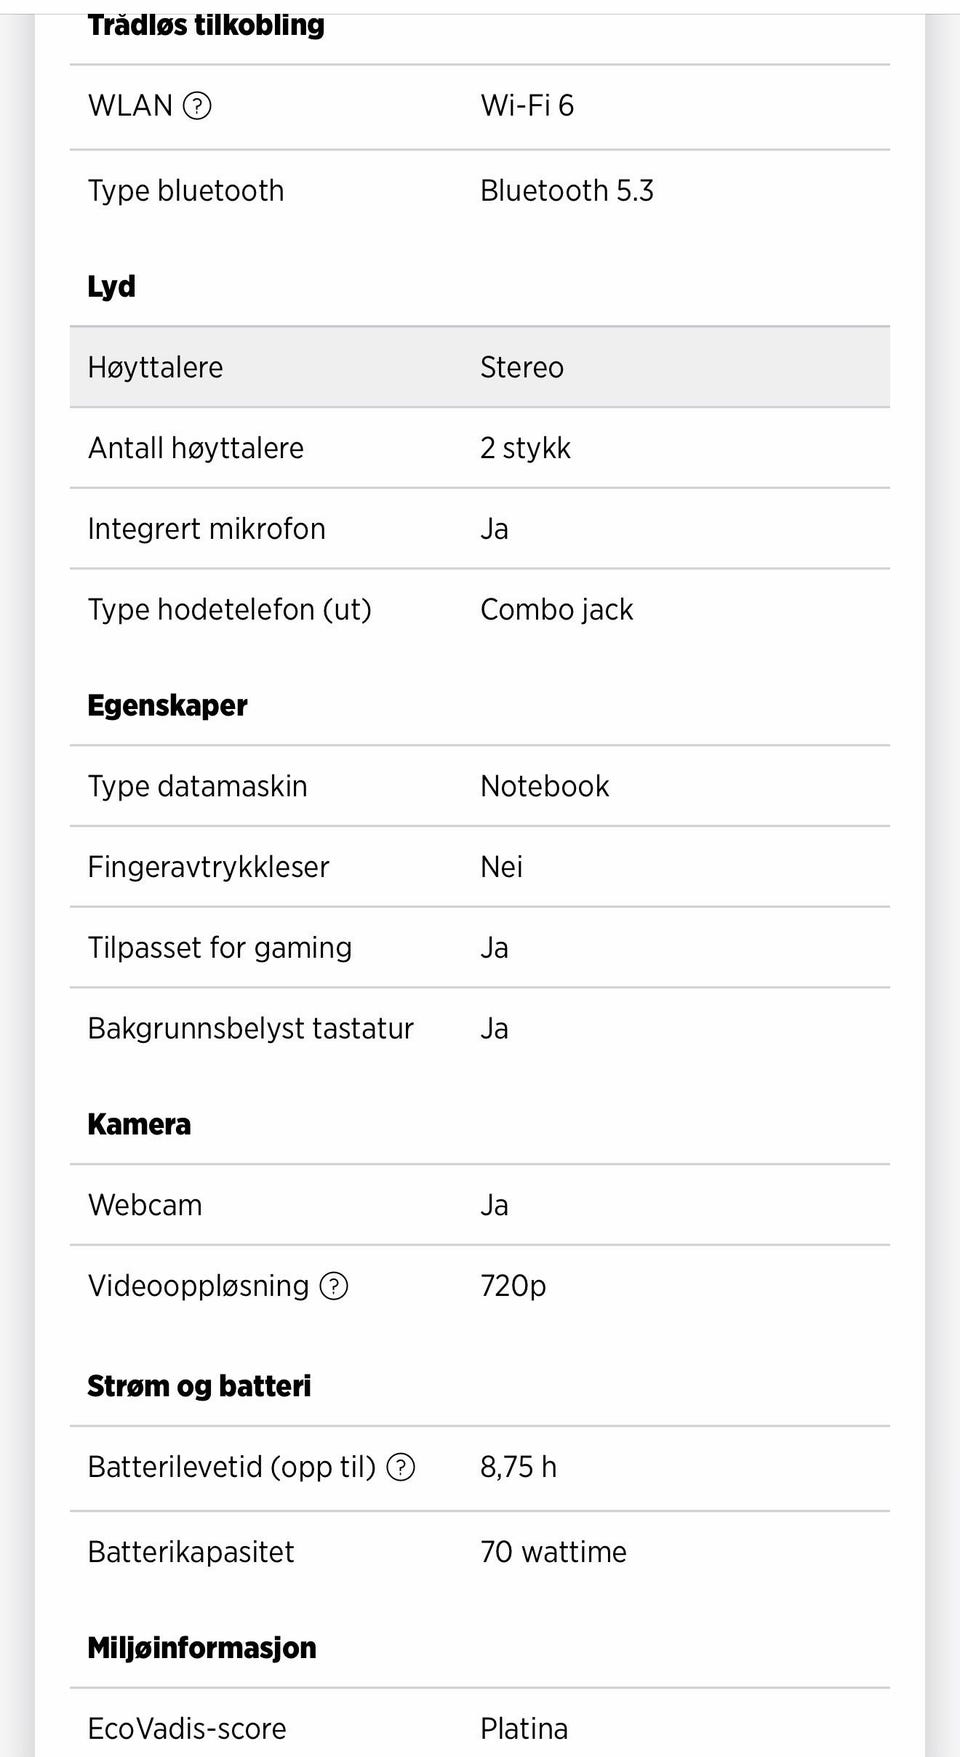Select the Notebook value text
Viewport: 960px width, 1757px height.
point(544,787)
